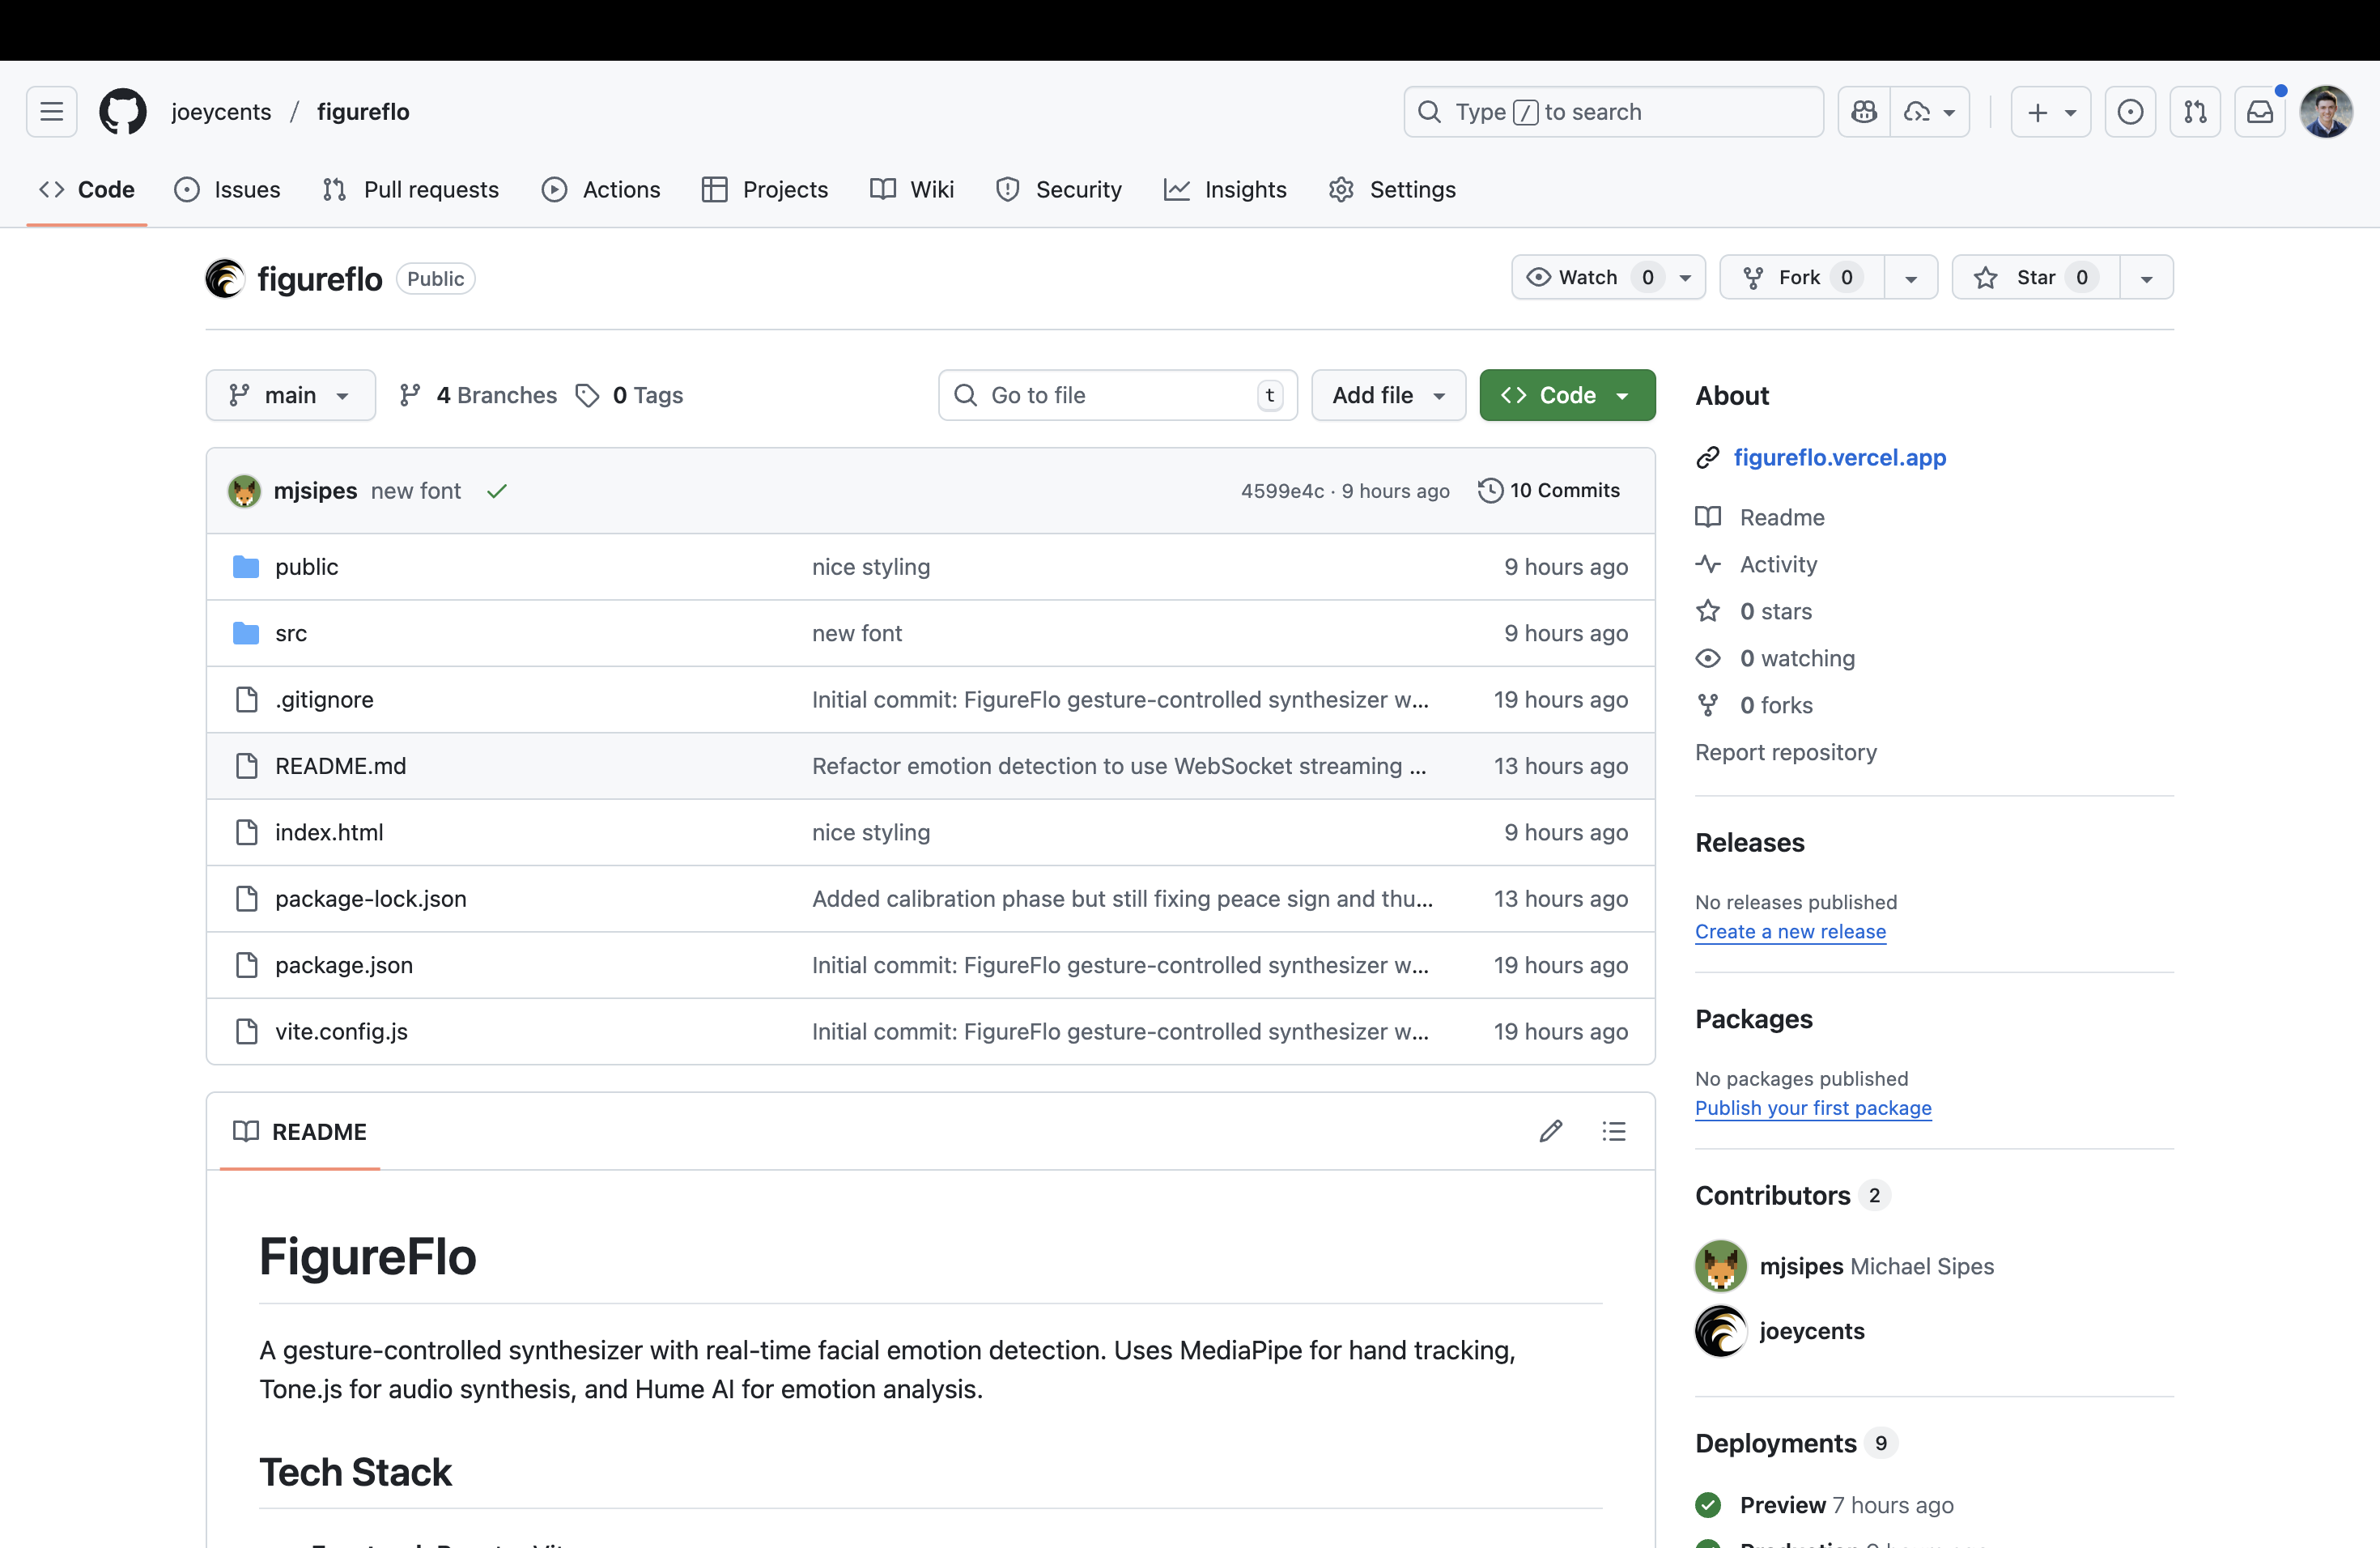Viewport: 2380px width, 1548px height.
Task: Open the src folder
Action: (291, 633)
